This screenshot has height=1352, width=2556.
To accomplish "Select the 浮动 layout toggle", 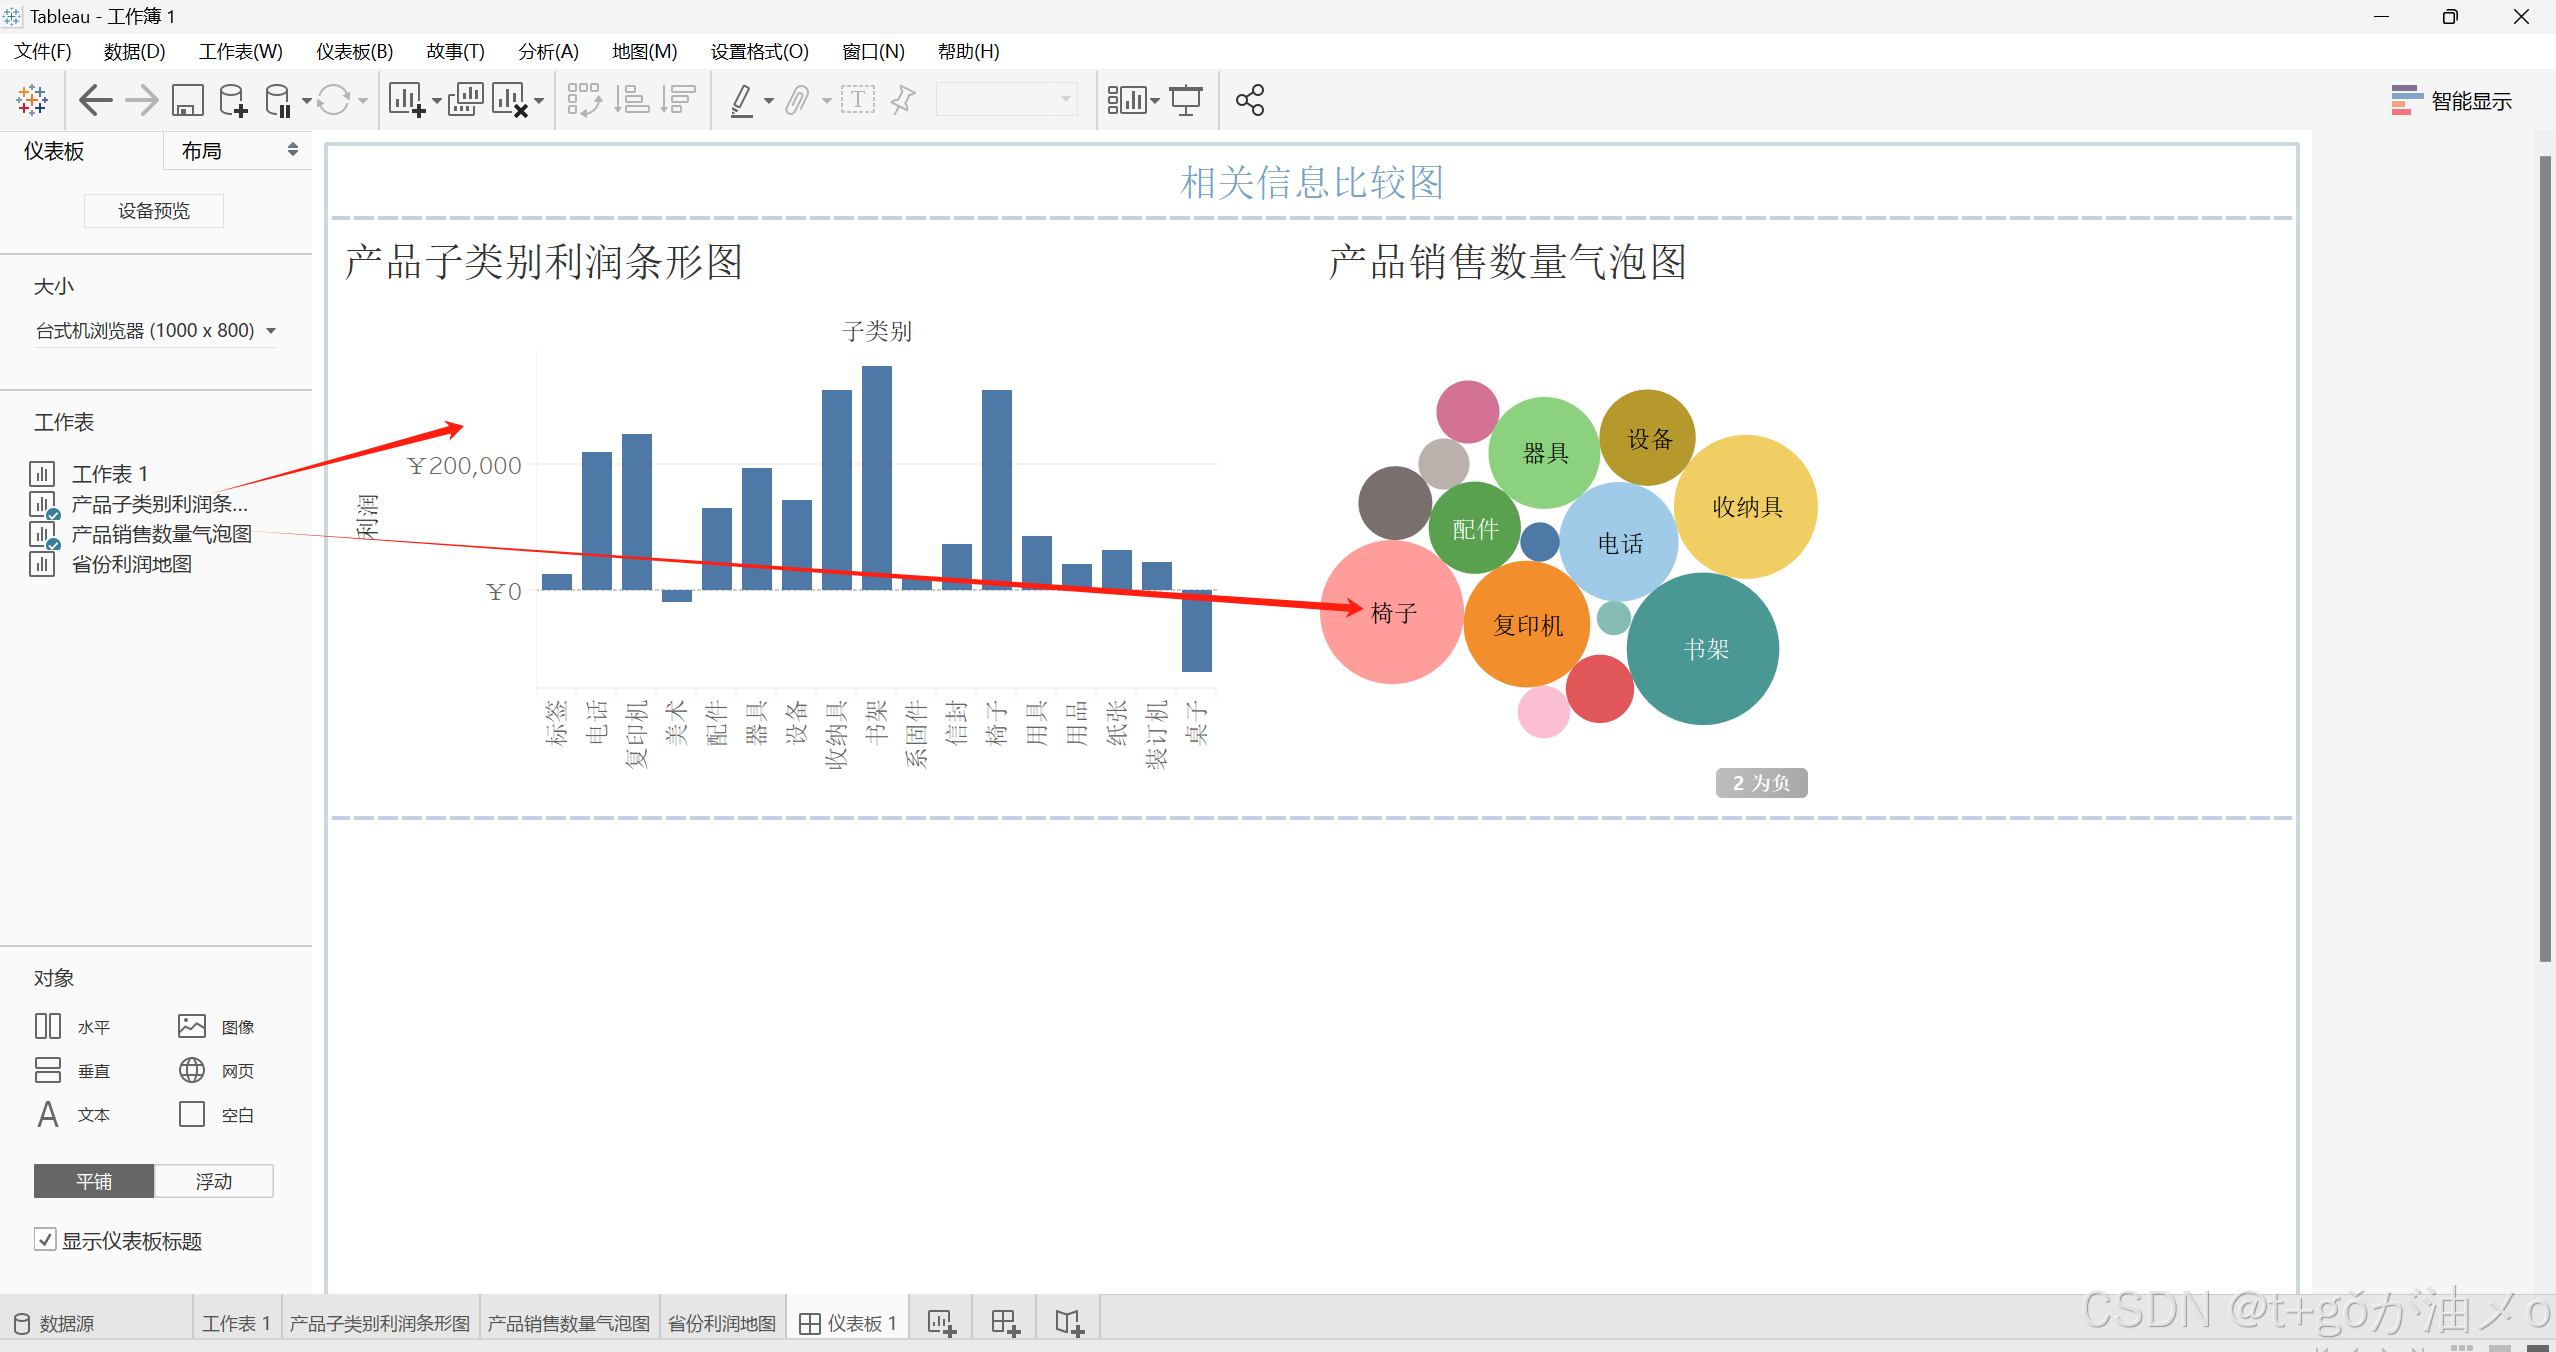I will tap(213, 1181).
